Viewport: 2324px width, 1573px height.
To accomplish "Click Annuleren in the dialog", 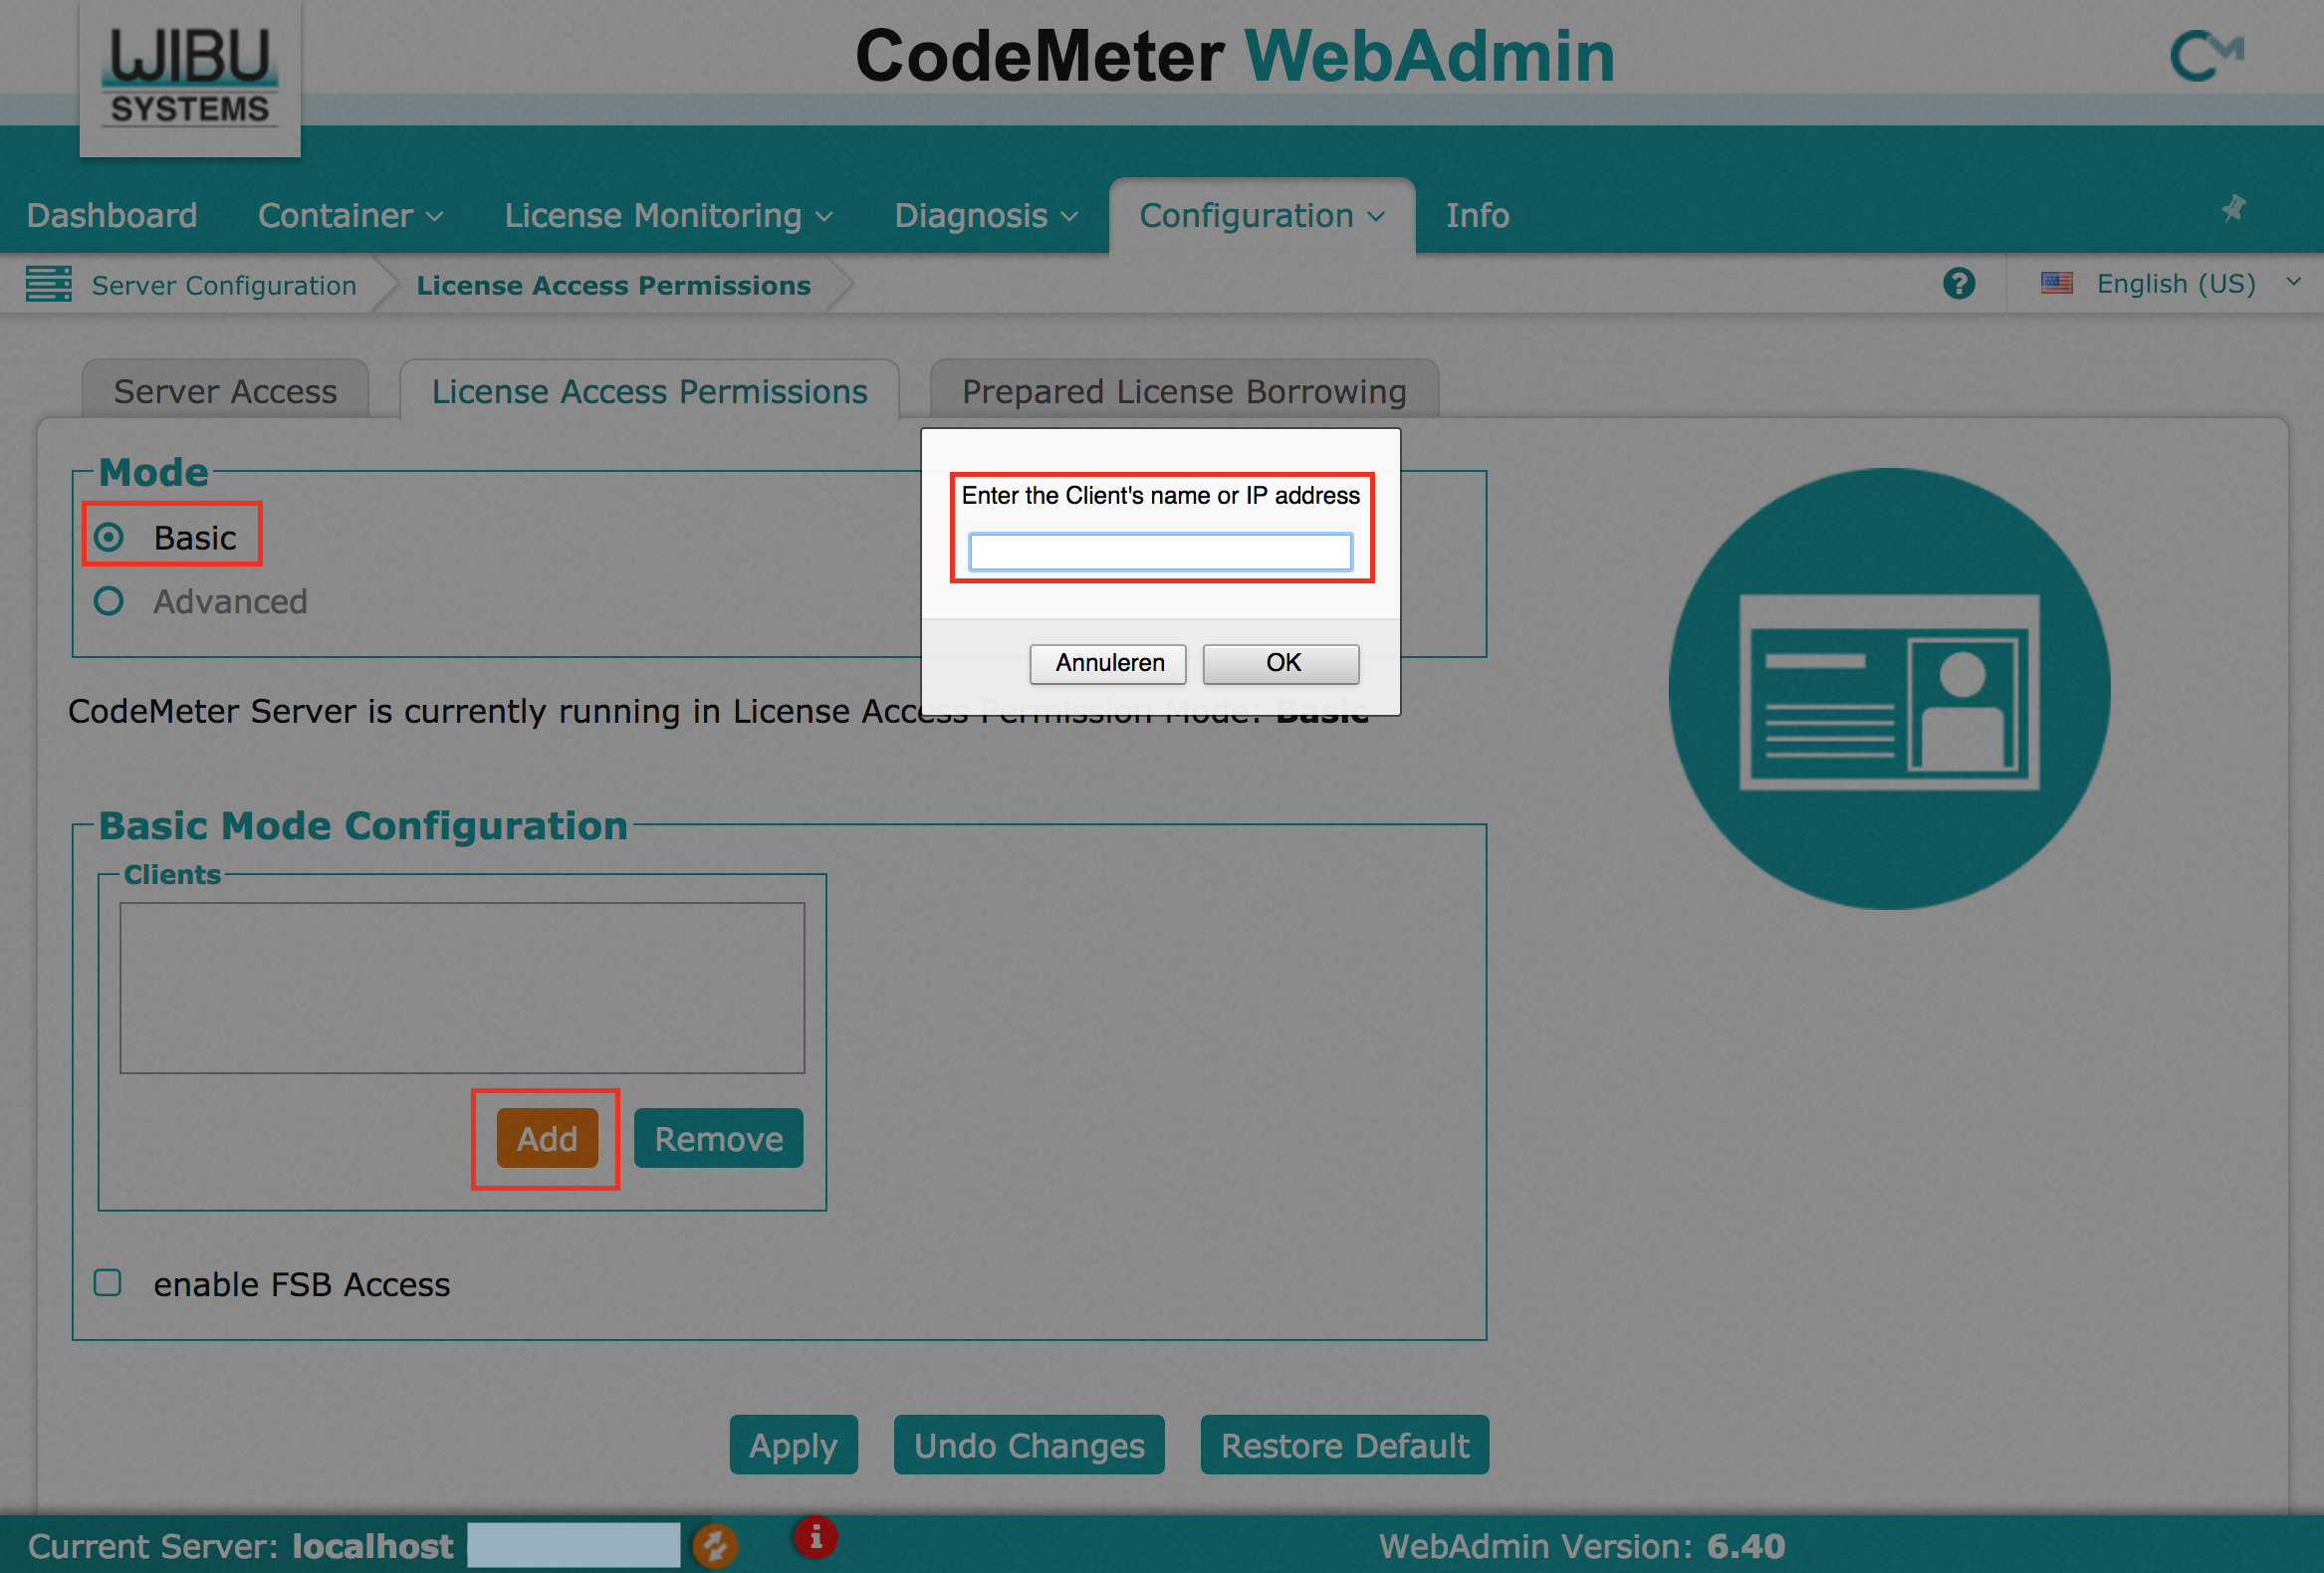I will click(x=1108, y=663).
